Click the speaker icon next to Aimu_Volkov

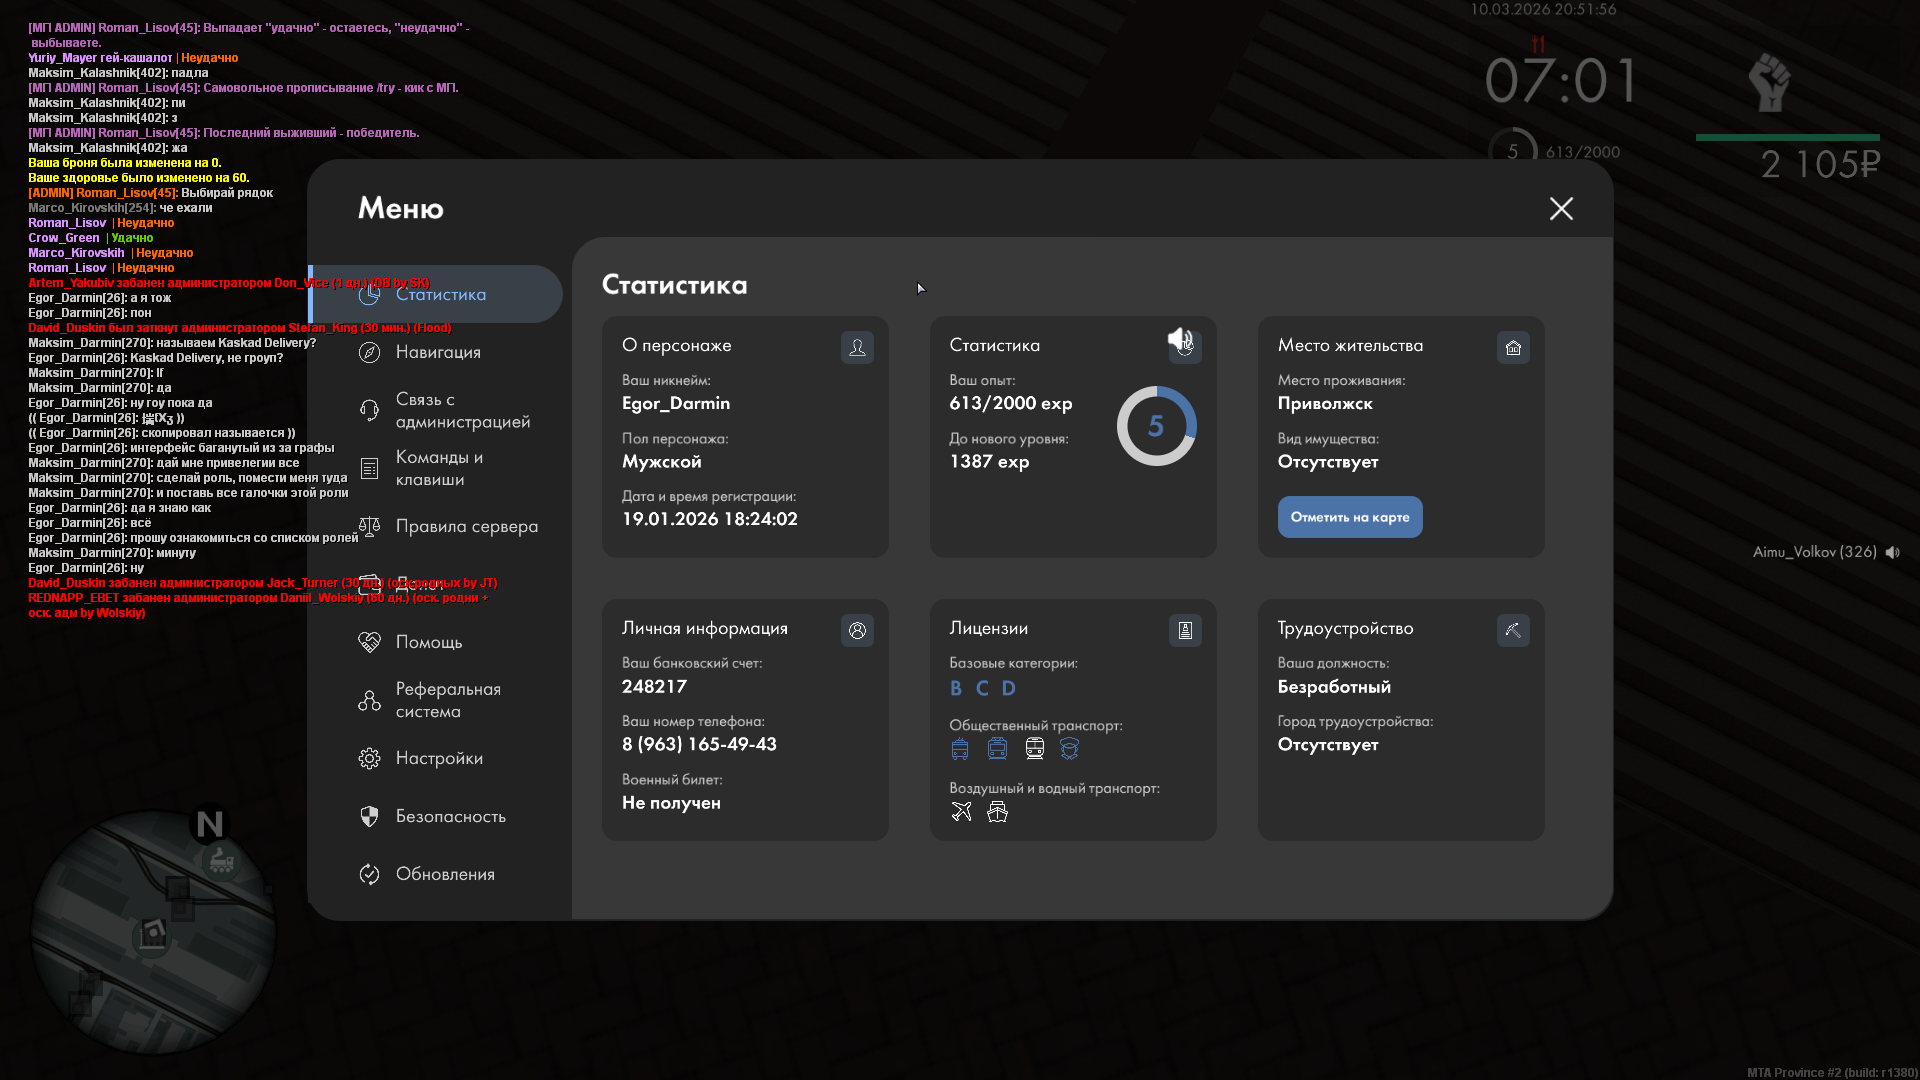click(x=1892, y=552)
